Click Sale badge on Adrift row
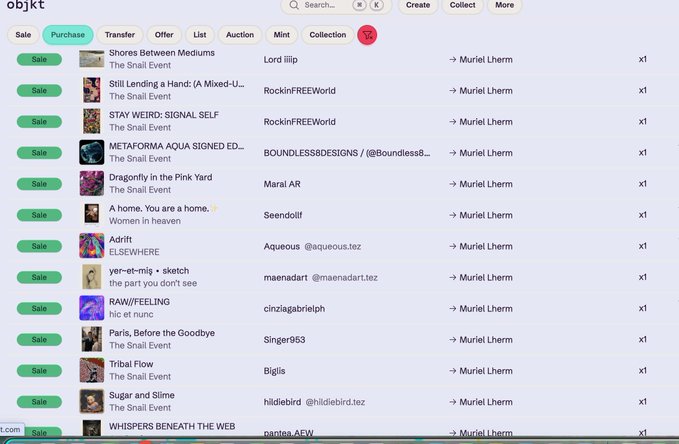Viewport: 679px width, 444px height. coord(39,246)
